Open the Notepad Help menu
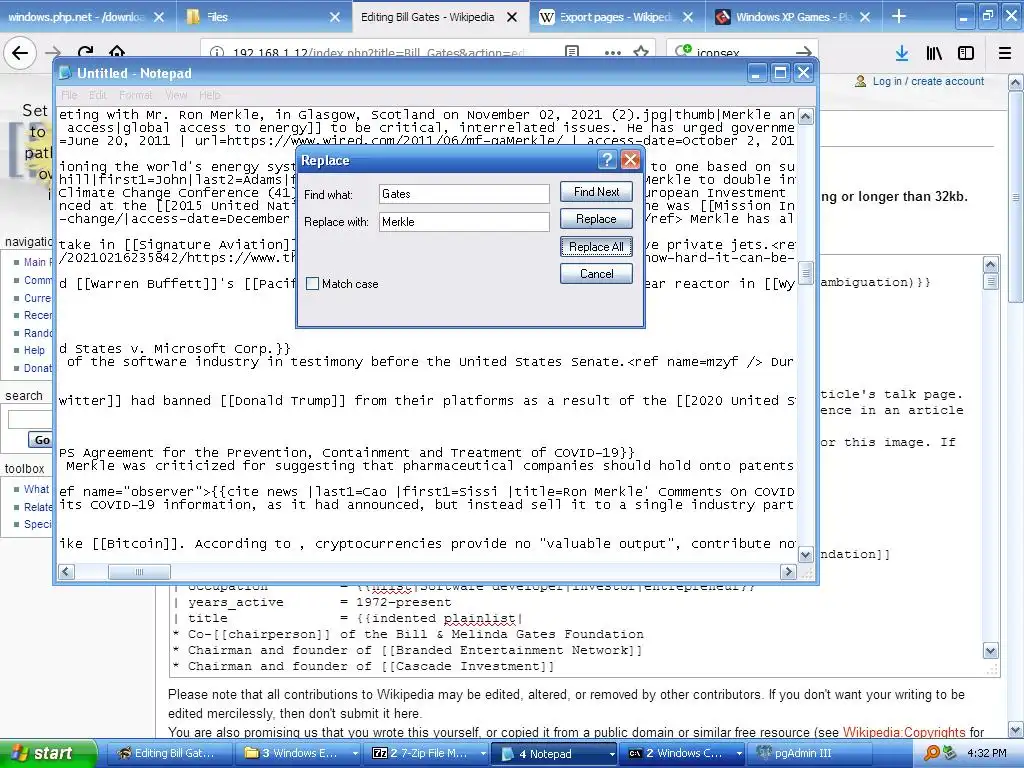Screen dimensions: 1024x768 pos(210,95)
